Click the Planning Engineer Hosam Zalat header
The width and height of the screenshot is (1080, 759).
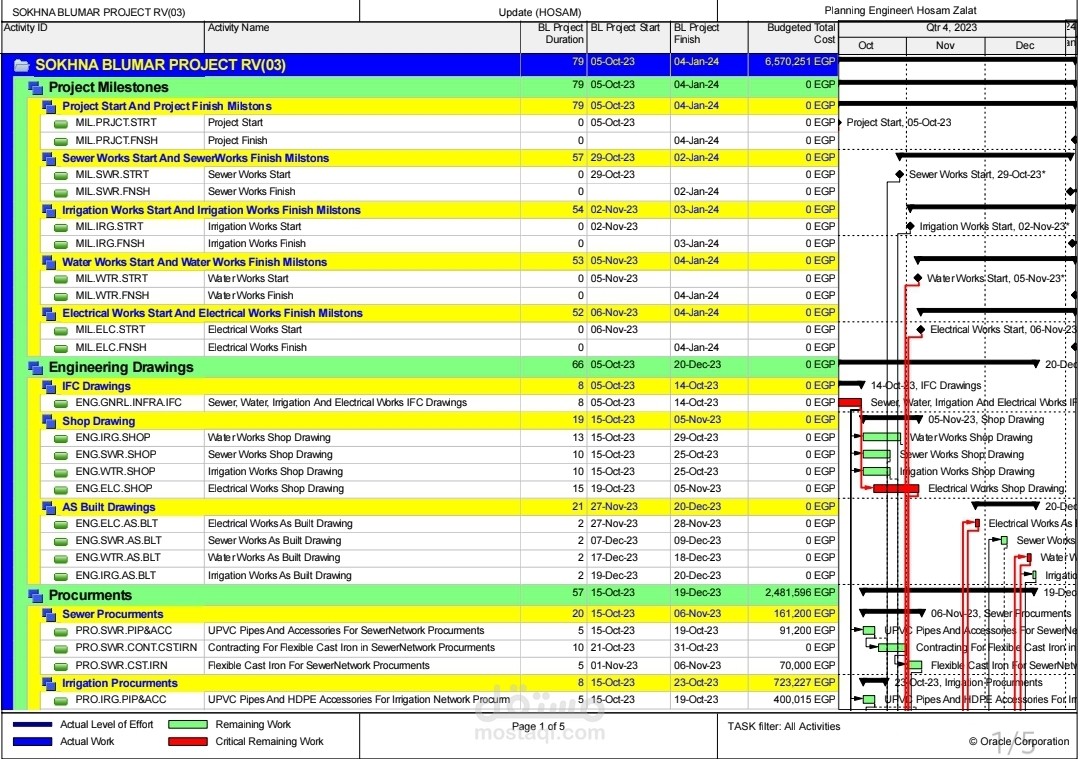(900, 10)
